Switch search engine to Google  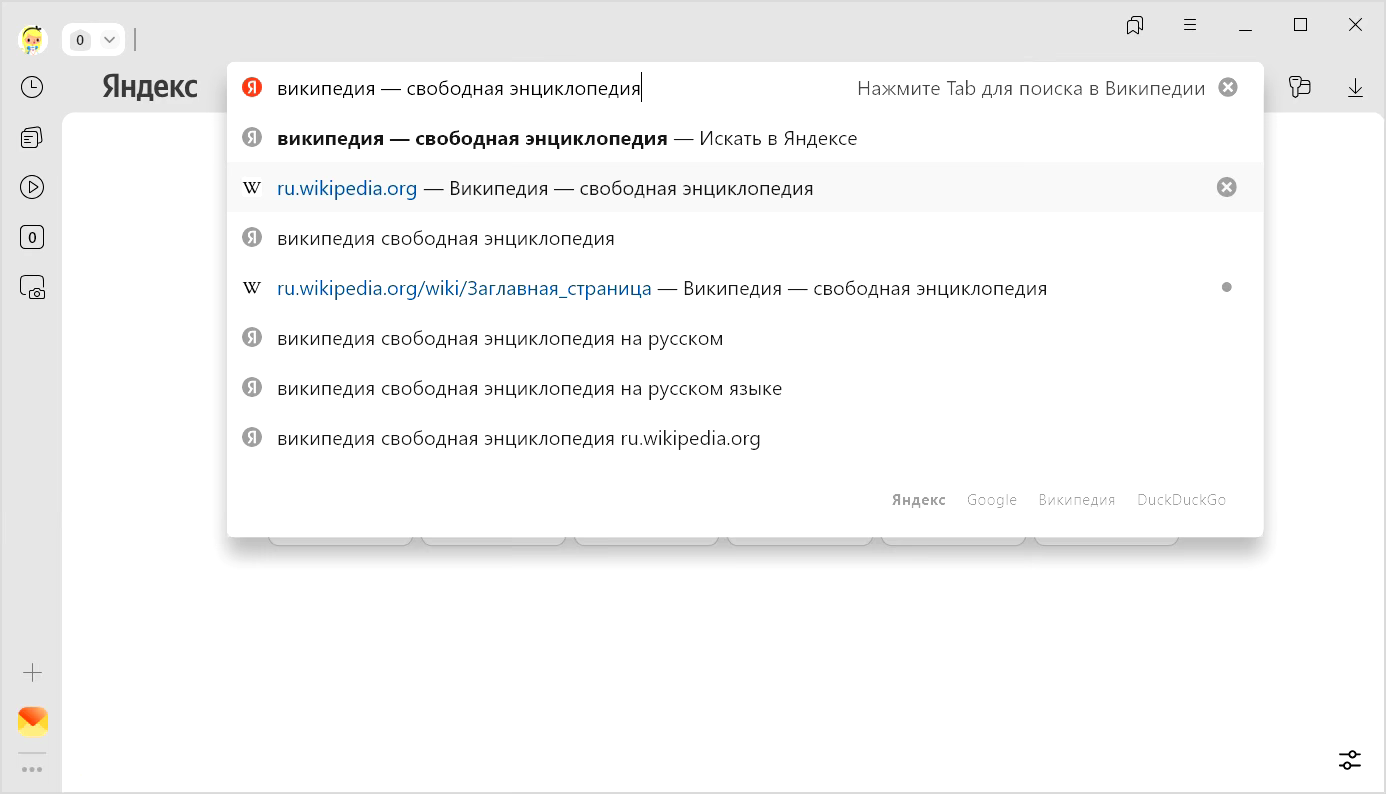(x=991, y=500)
